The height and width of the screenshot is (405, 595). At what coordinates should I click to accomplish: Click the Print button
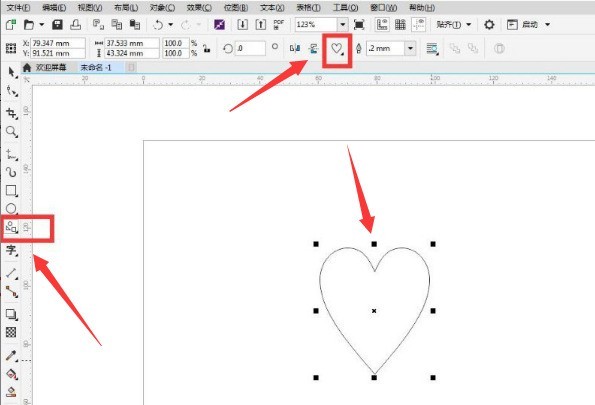tap(76, 25)
